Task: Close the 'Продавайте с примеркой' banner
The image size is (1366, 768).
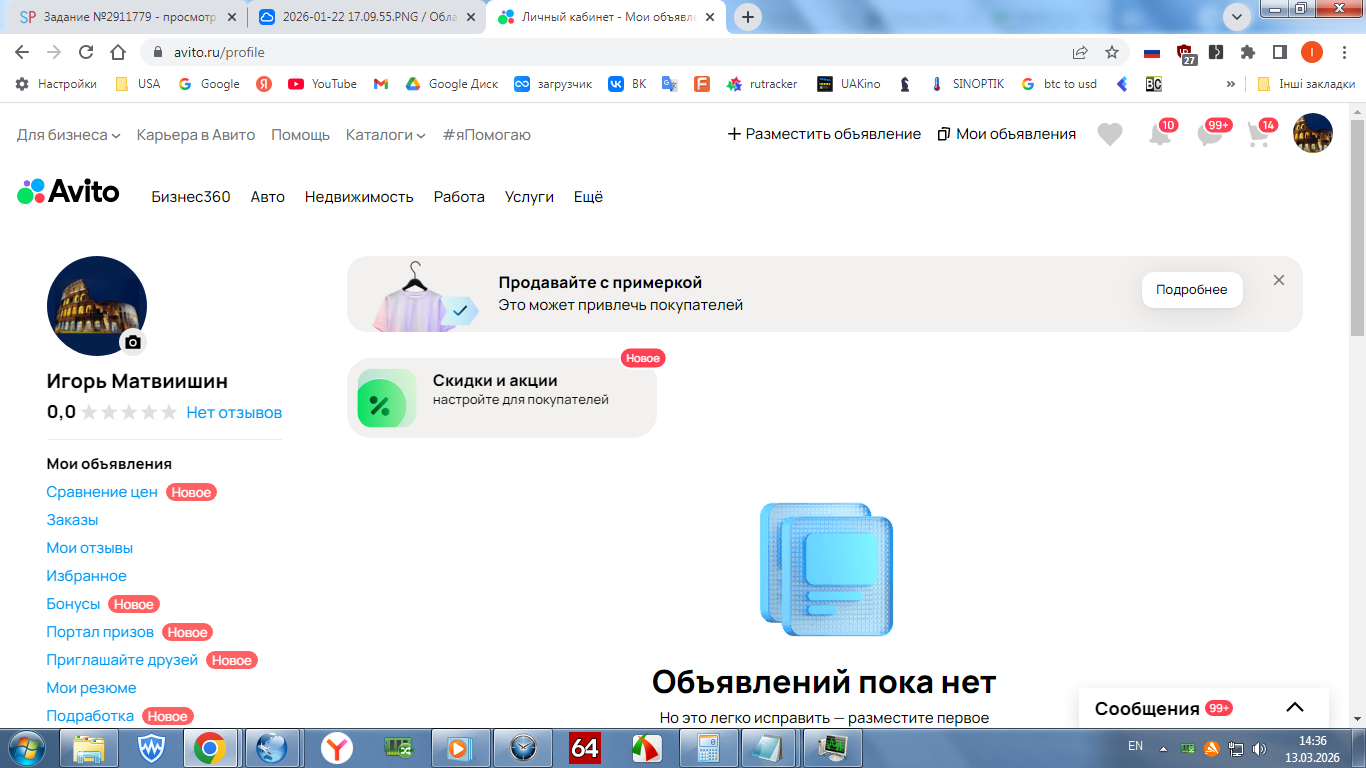Action: point(1279,281)
